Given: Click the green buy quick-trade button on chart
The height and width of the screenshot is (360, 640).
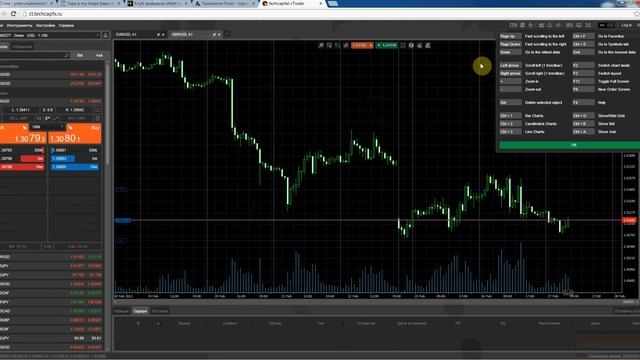Looking at the screenshot, I should [387, 45].
